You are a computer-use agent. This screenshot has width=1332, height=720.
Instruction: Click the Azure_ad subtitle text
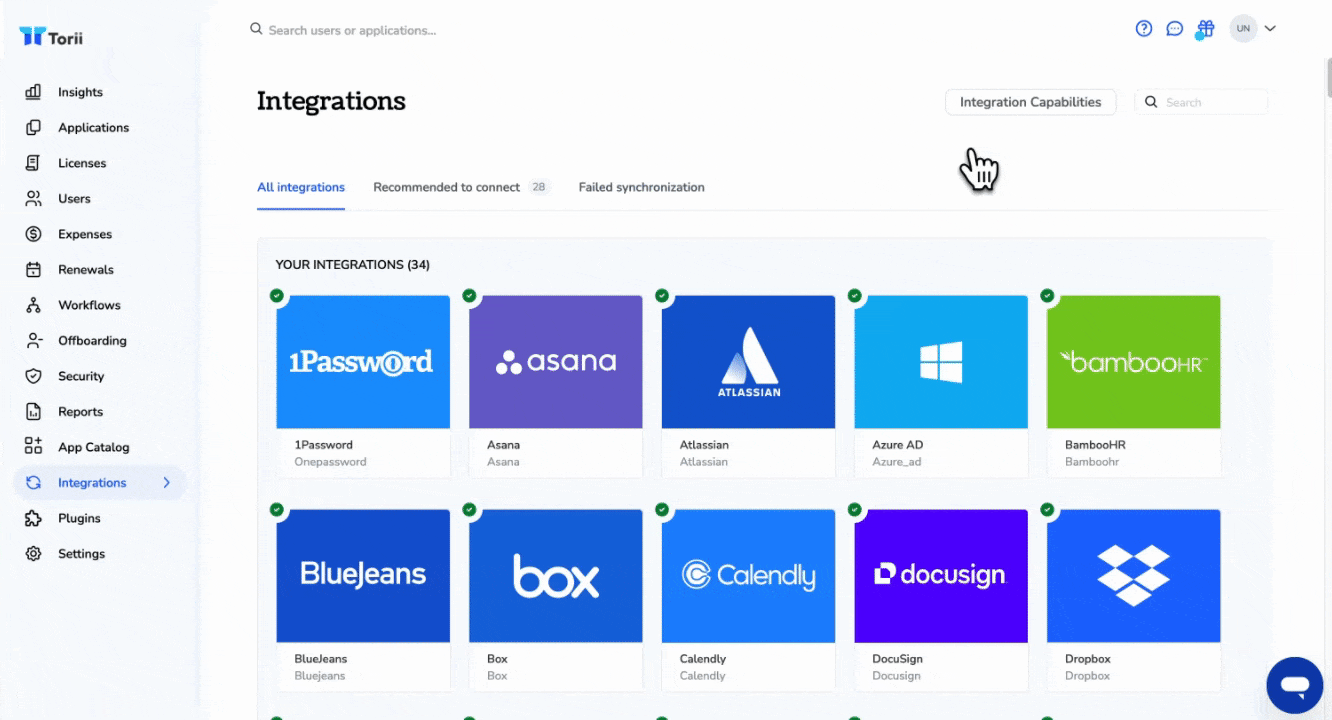pyautogui.click(x=896, y=462)
